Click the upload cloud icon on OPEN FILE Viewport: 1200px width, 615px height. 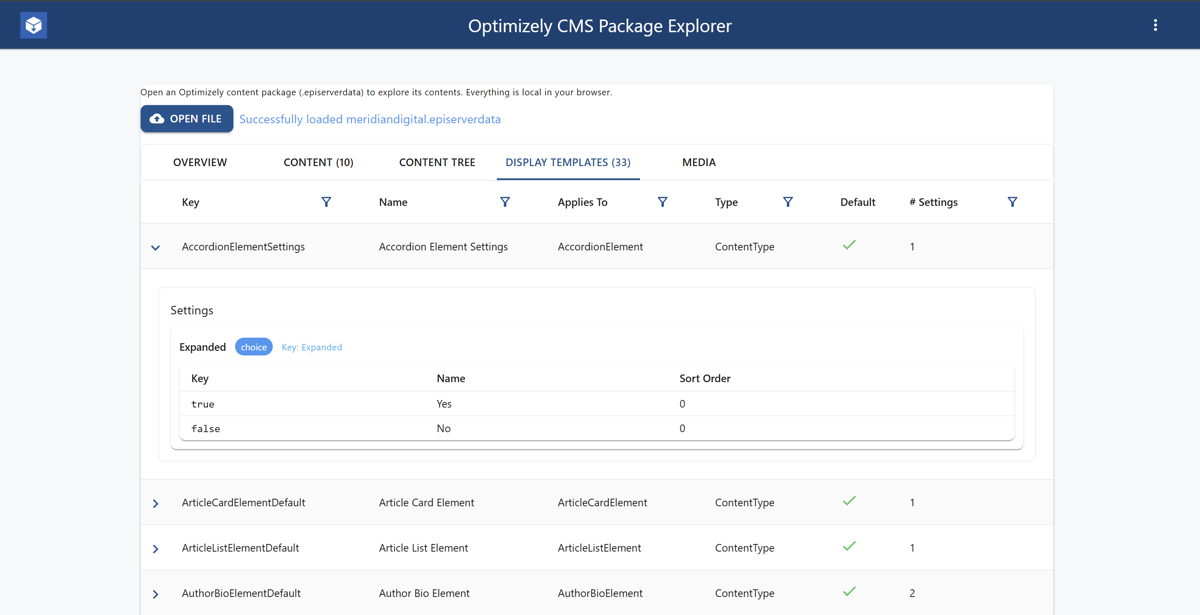point(155,118)
